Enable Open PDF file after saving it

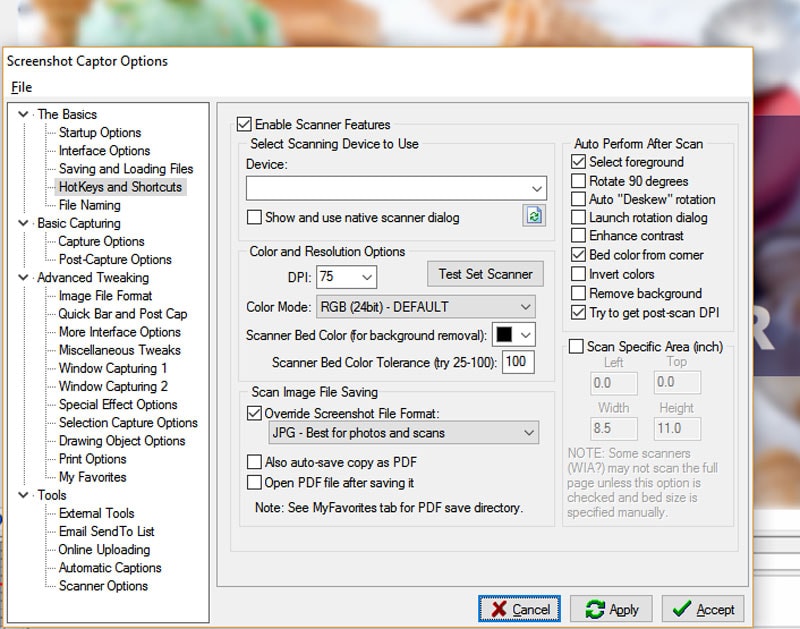(254, 483)
